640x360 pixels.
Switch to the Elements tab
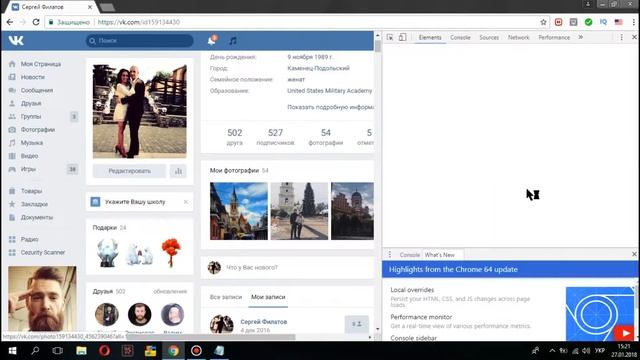tap(430, 37)
